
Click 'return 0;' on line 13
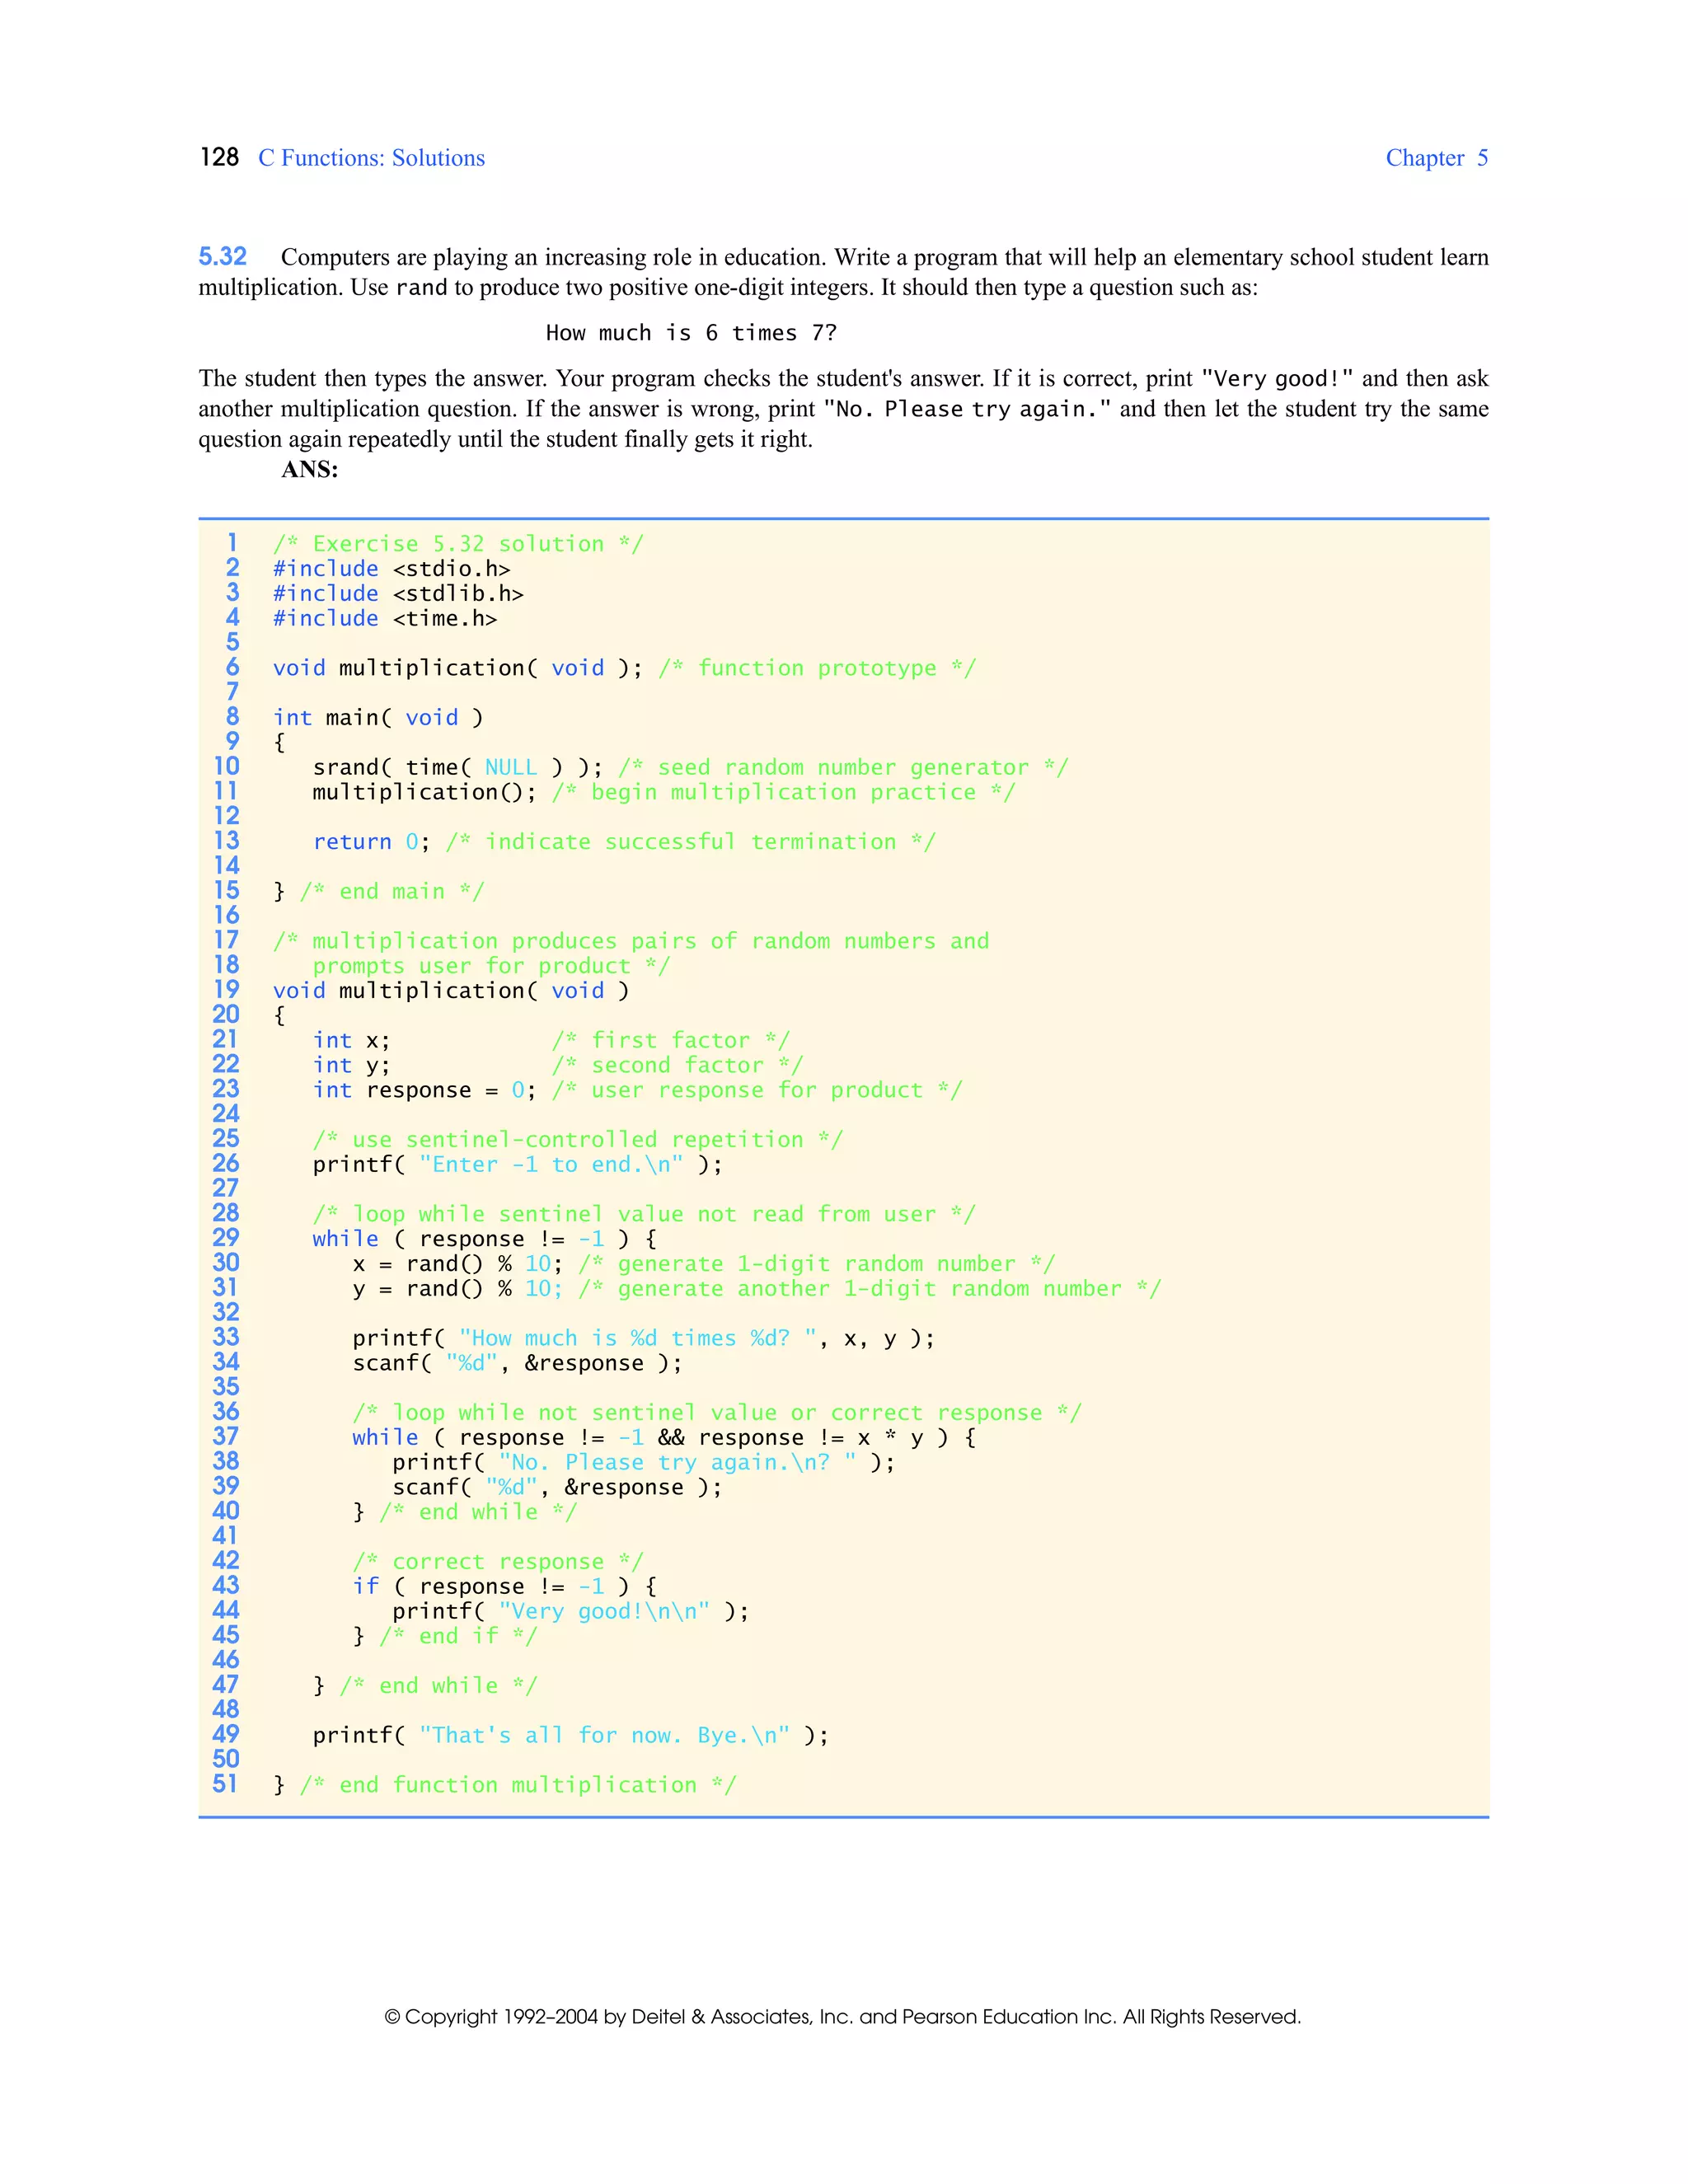[370, 842]
